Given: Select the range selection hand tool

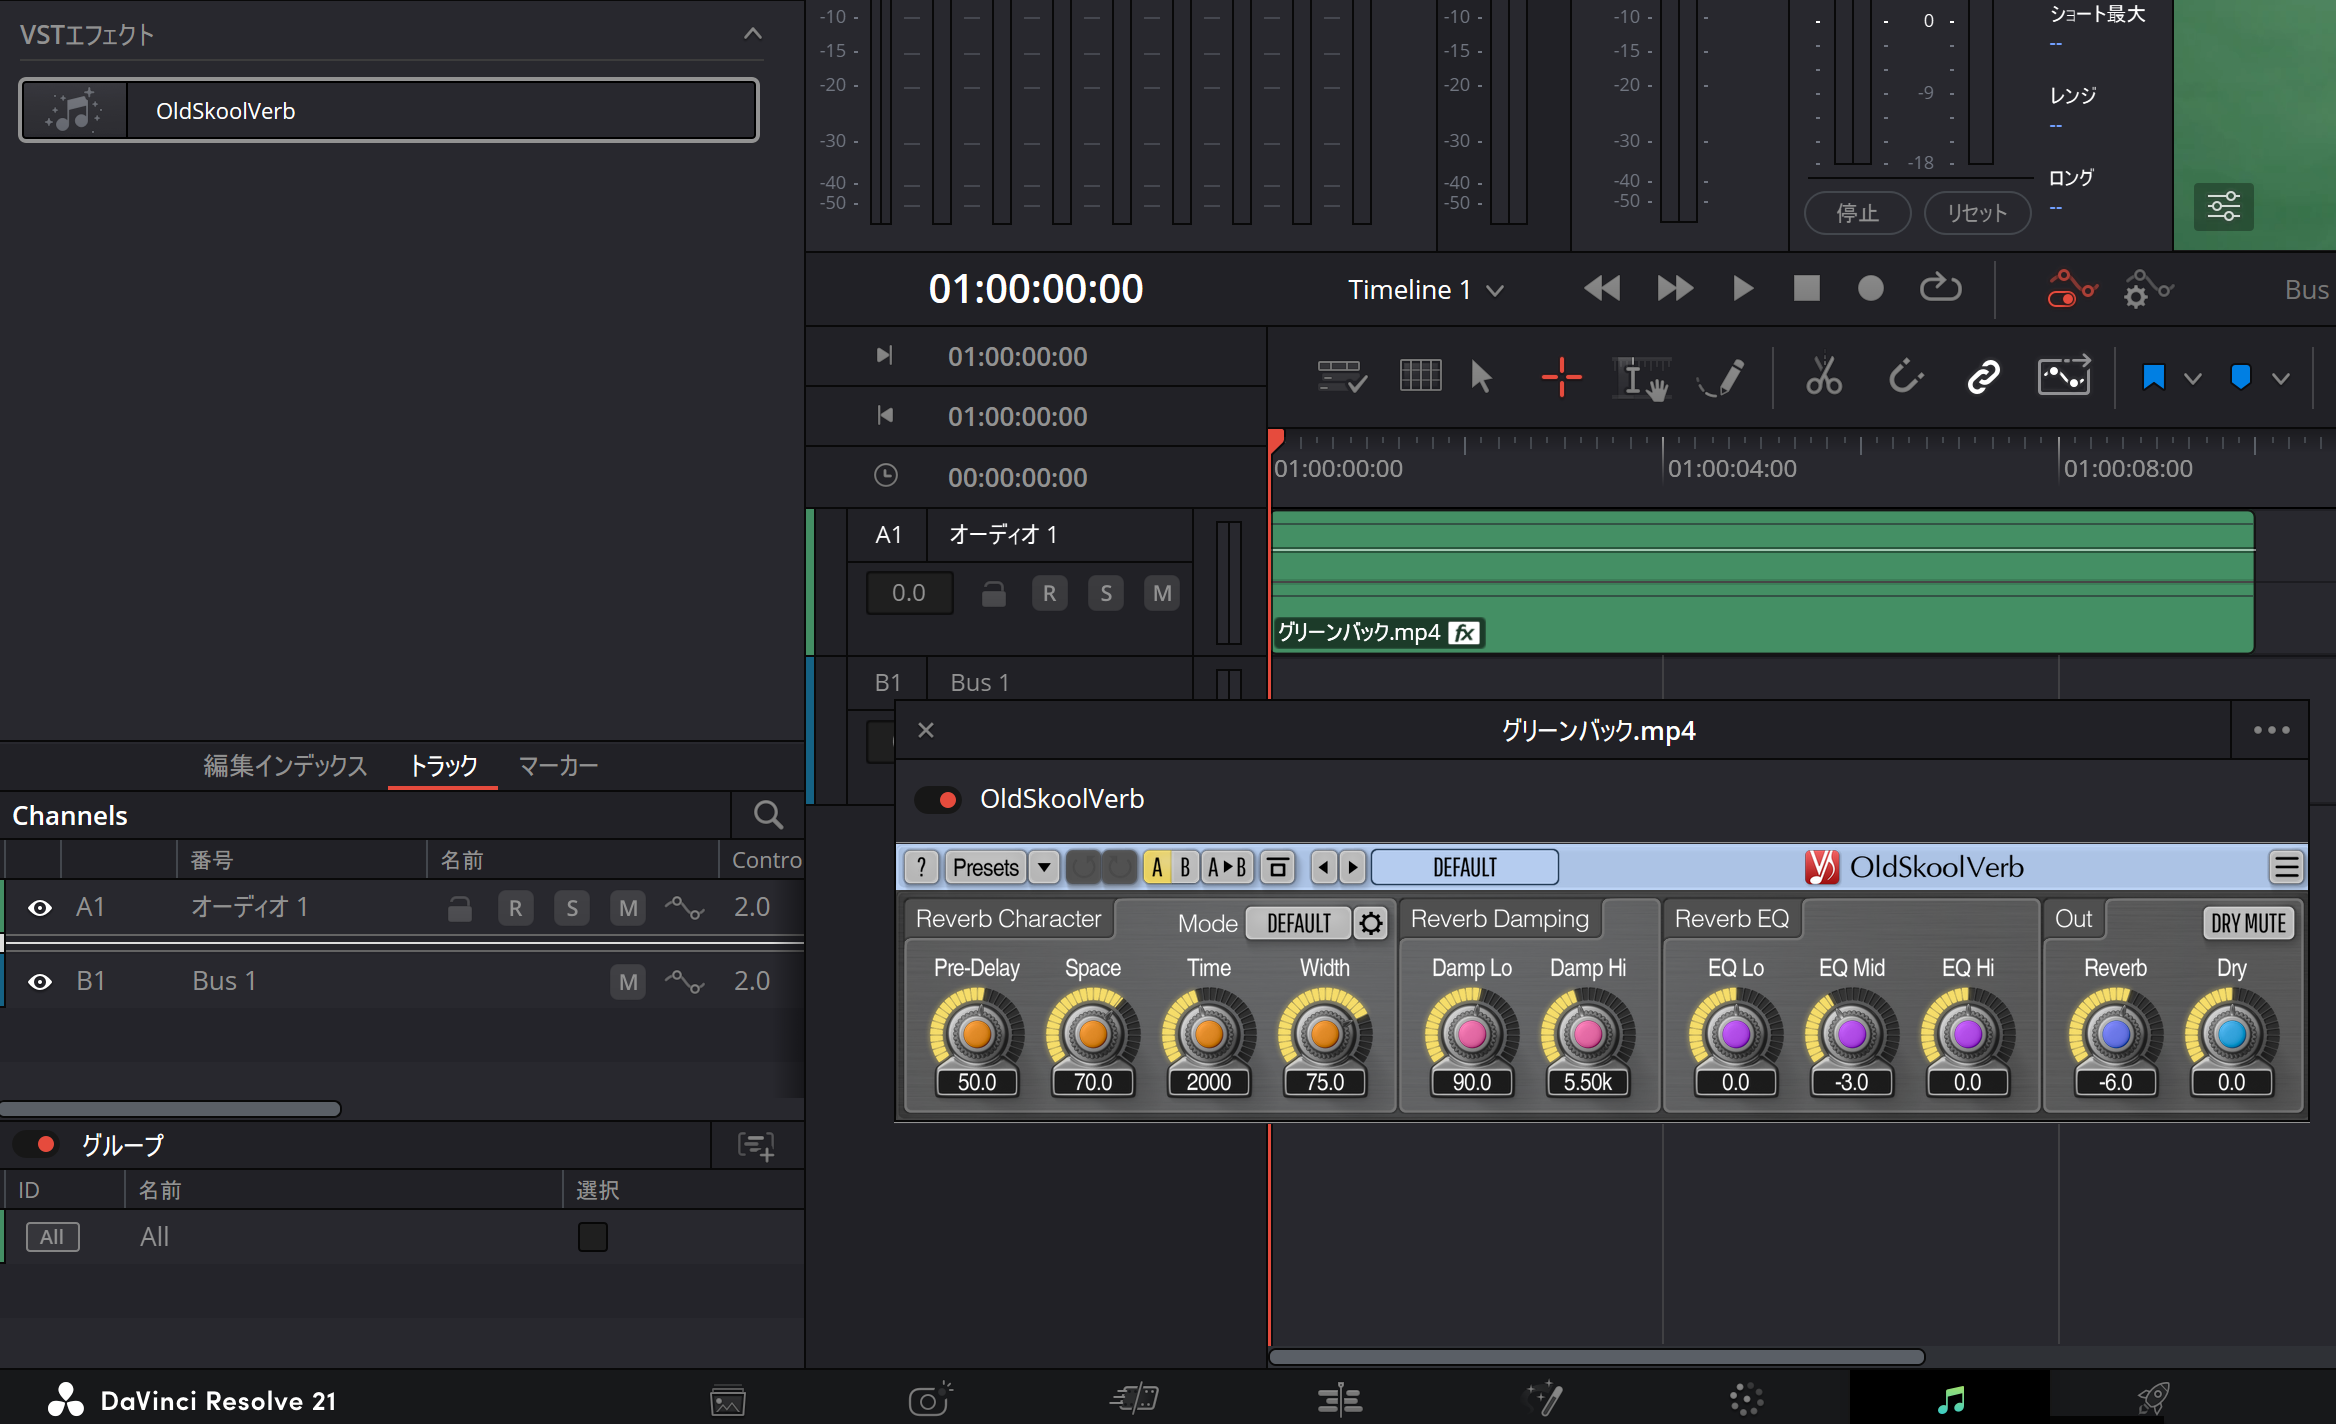Looking at the screenshot, I should pos(1641,378).
